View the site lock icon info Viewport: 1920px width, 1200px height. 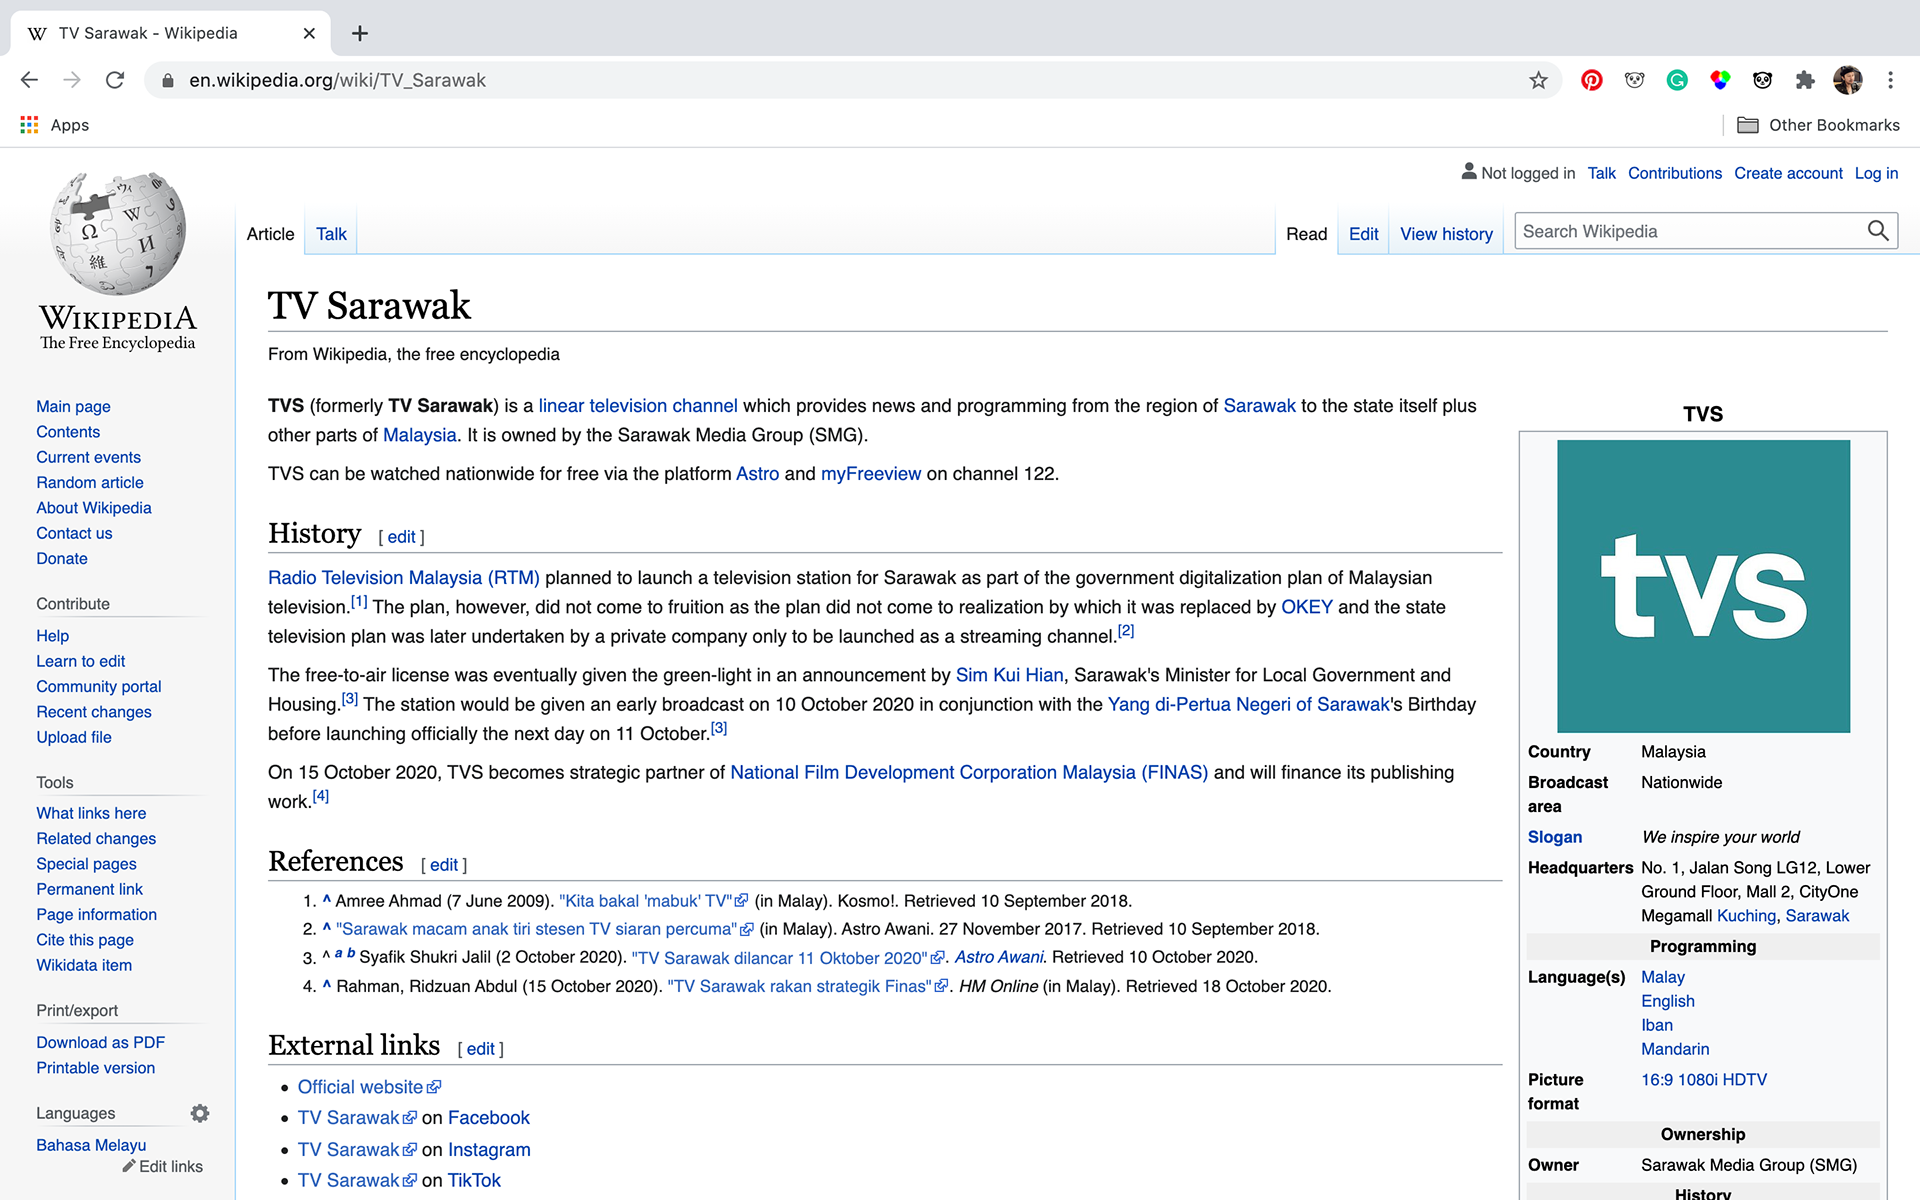coord(168,80)
